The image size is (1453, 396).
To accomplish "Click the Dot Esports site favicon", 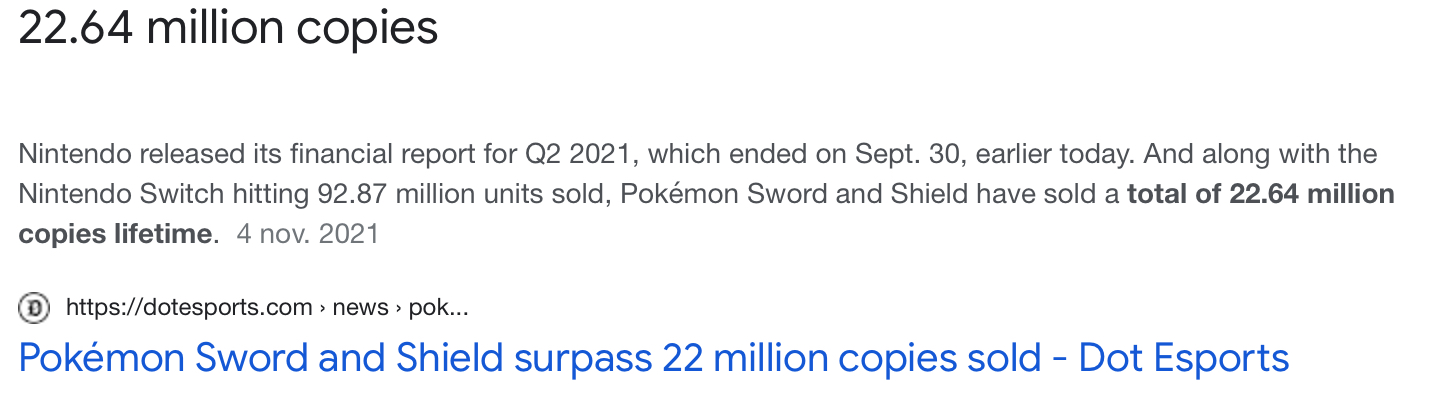I will pos(34,309).
